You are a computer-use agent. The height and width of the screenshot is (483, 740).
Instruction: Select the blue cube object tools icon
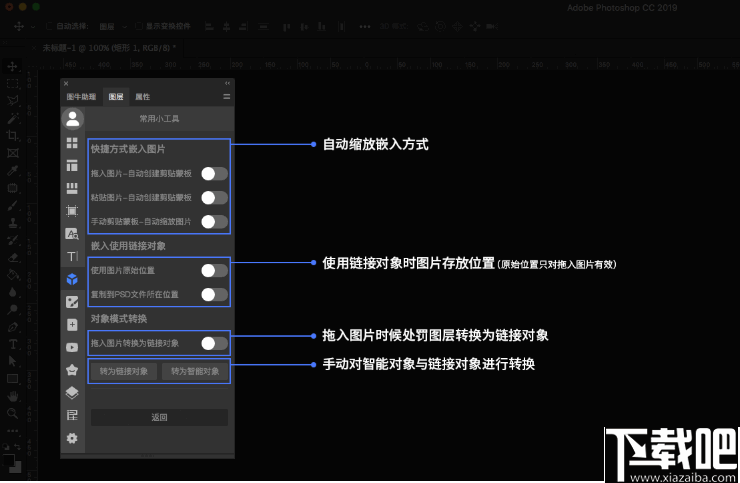click(72, 279)
